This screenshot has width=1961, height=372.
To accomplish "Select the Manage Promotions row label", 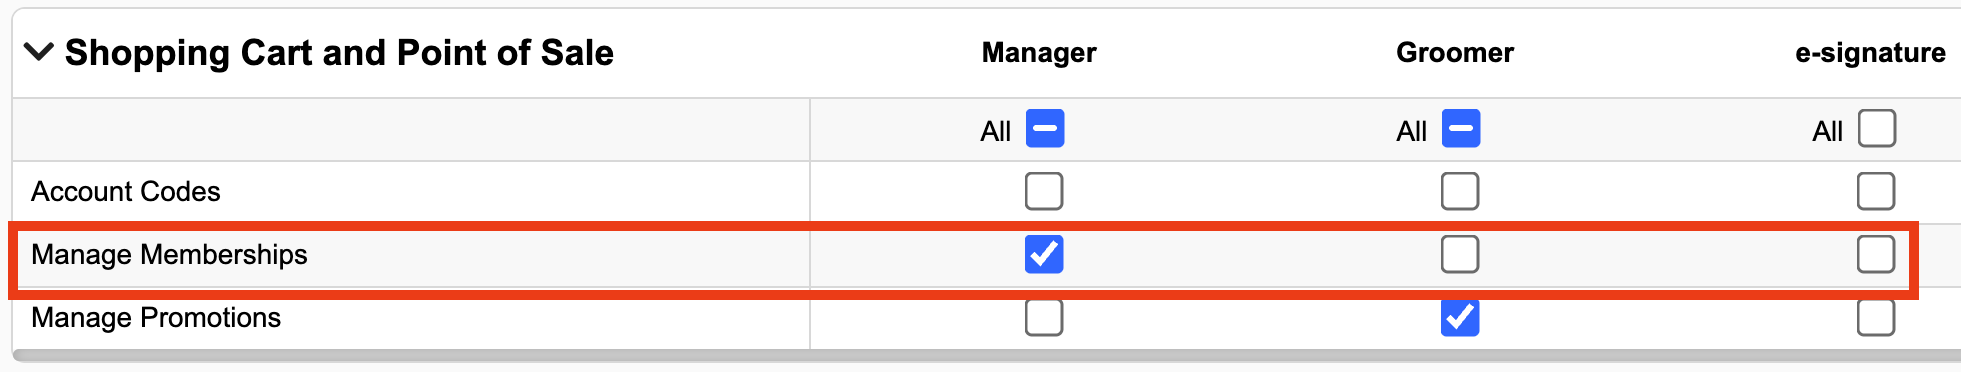I will click(156, 317).
